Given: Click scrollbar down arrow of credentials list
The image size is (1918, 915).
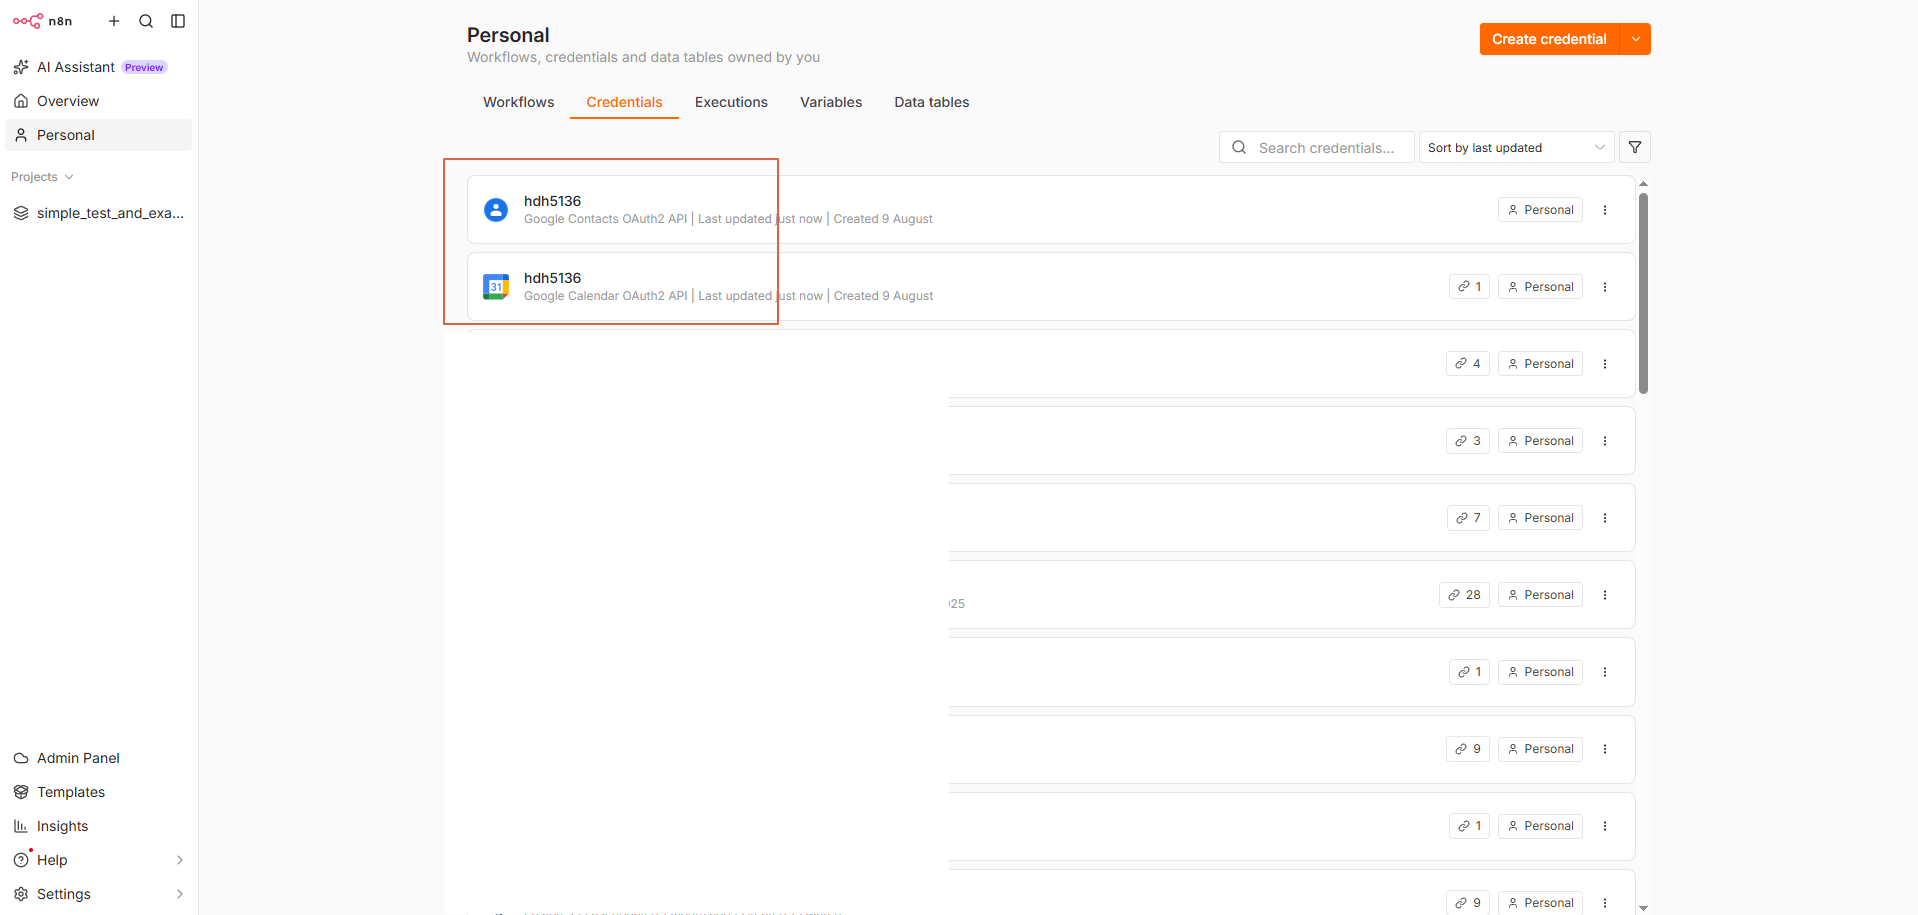Looking at the screenshot, I should (1643, 908).
